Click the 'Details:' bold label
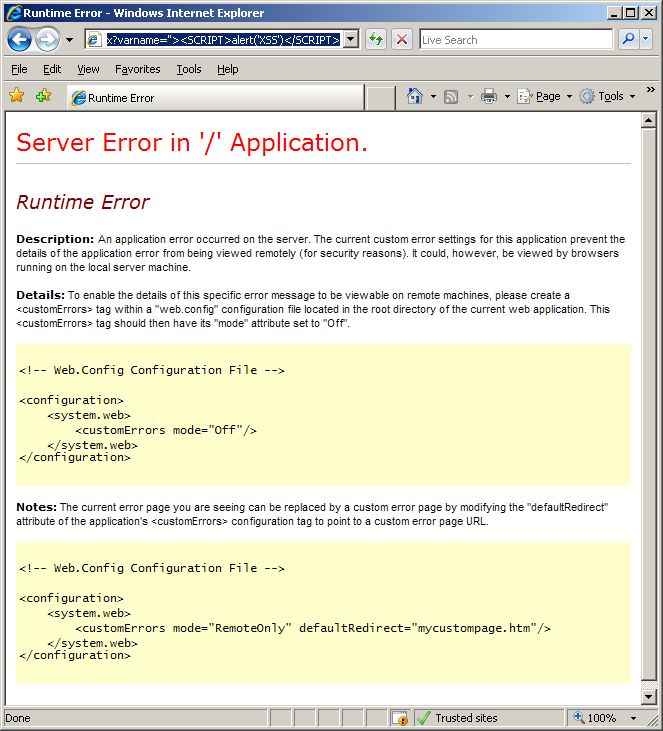 point(41,295)
